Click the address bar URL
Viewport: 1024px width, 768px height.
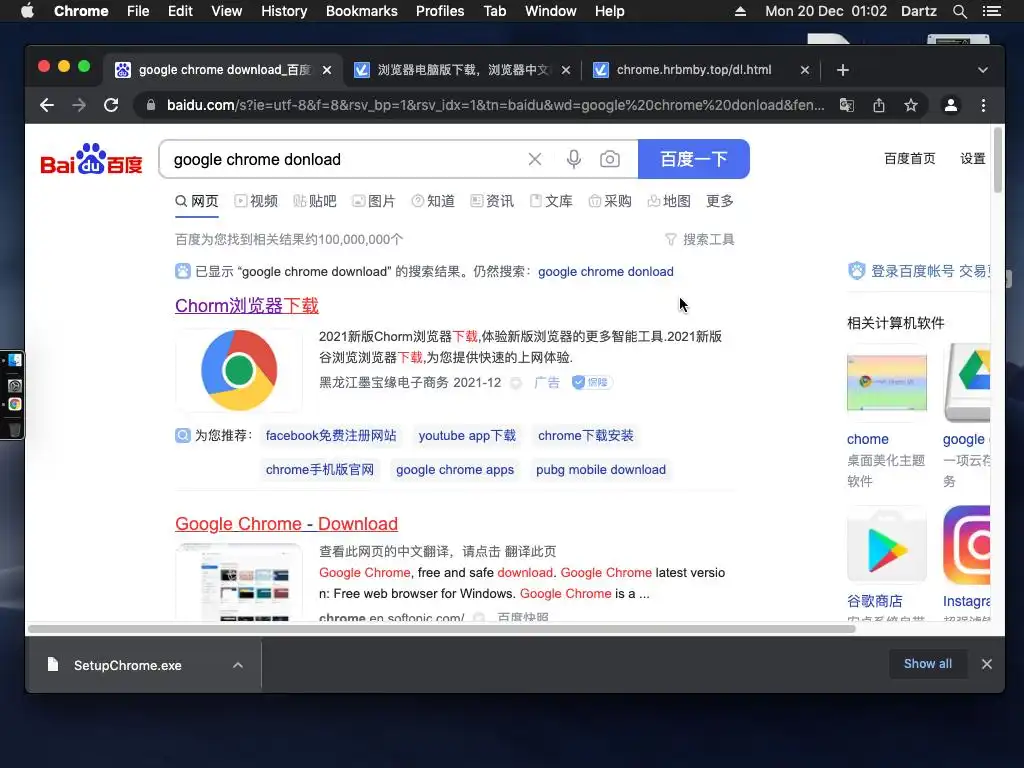(495, 105)
